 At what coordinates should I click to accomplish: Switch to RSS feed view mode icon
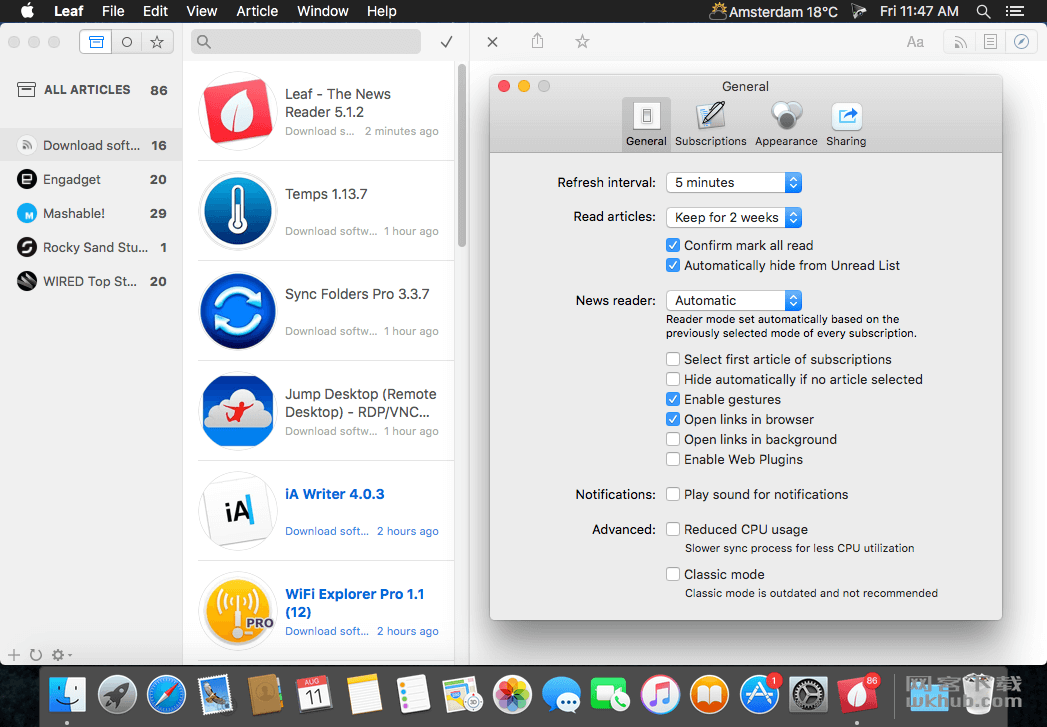960,42
